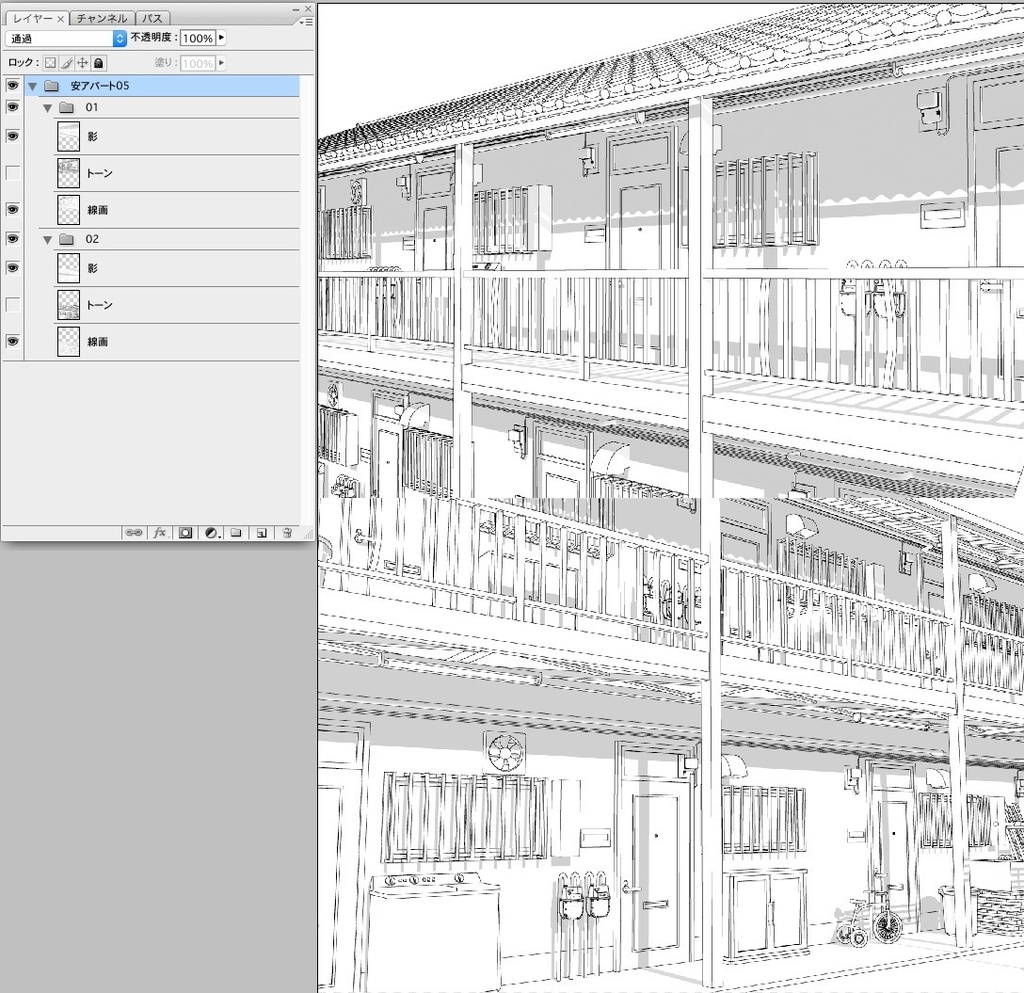Collapse the 02 group triangle
Image resolution: width=1024 pixels, height=993 pixels.
point(47,240)
